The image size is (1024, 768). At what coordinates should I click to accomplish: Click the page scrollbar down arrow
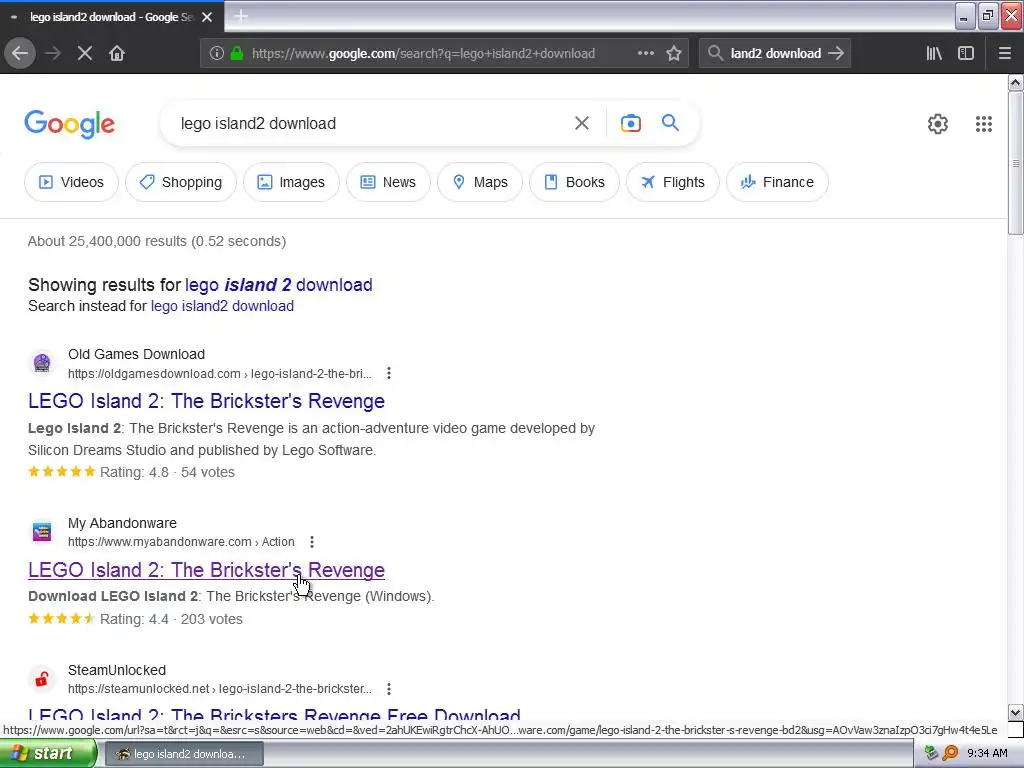click(1016, 712)
